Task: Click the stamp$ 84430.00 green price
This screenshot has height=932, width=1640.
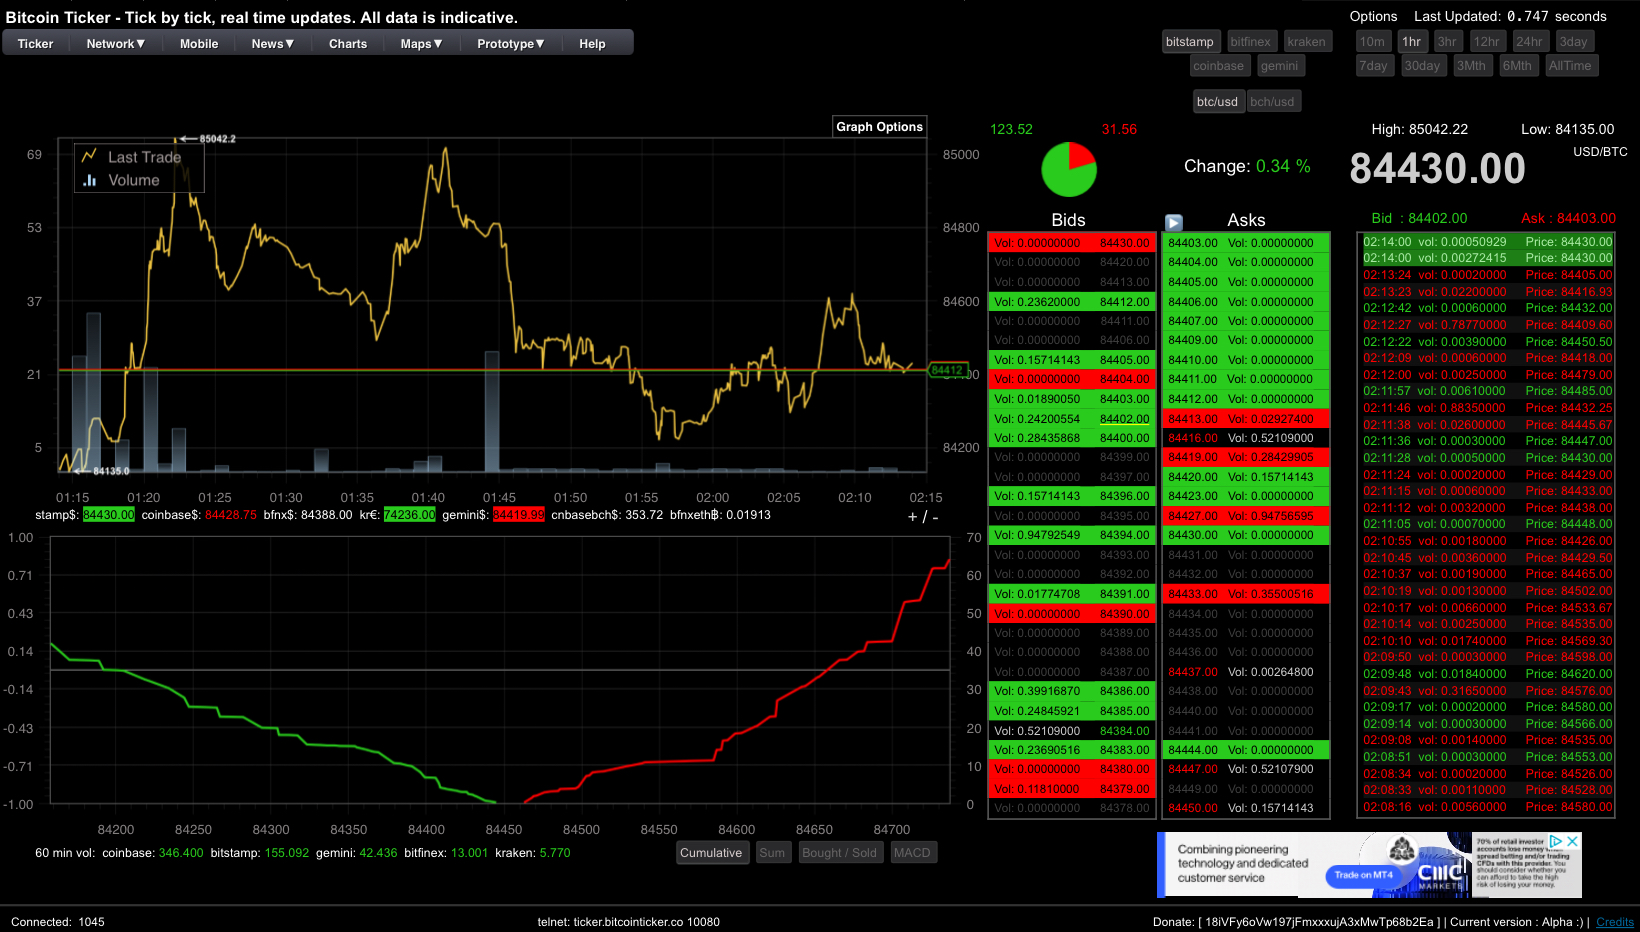Action: [108, 515]
